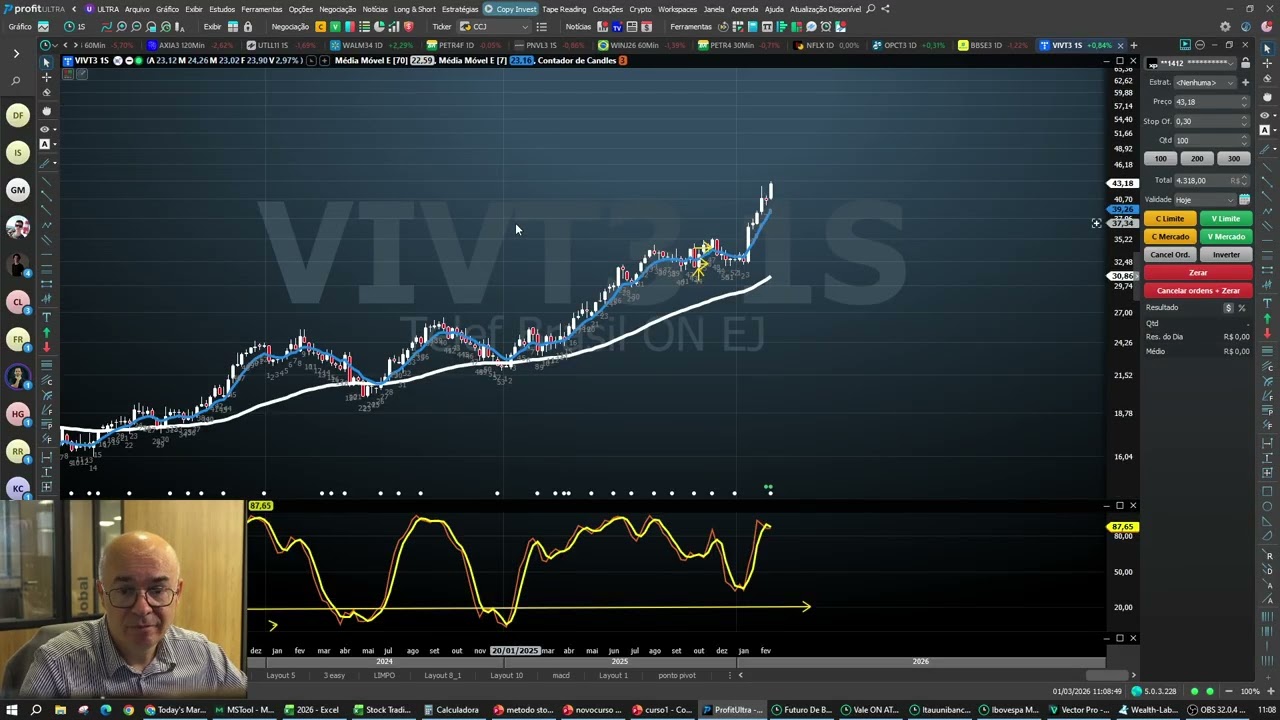Add a strategy with the plus icon

(1245, 83)
